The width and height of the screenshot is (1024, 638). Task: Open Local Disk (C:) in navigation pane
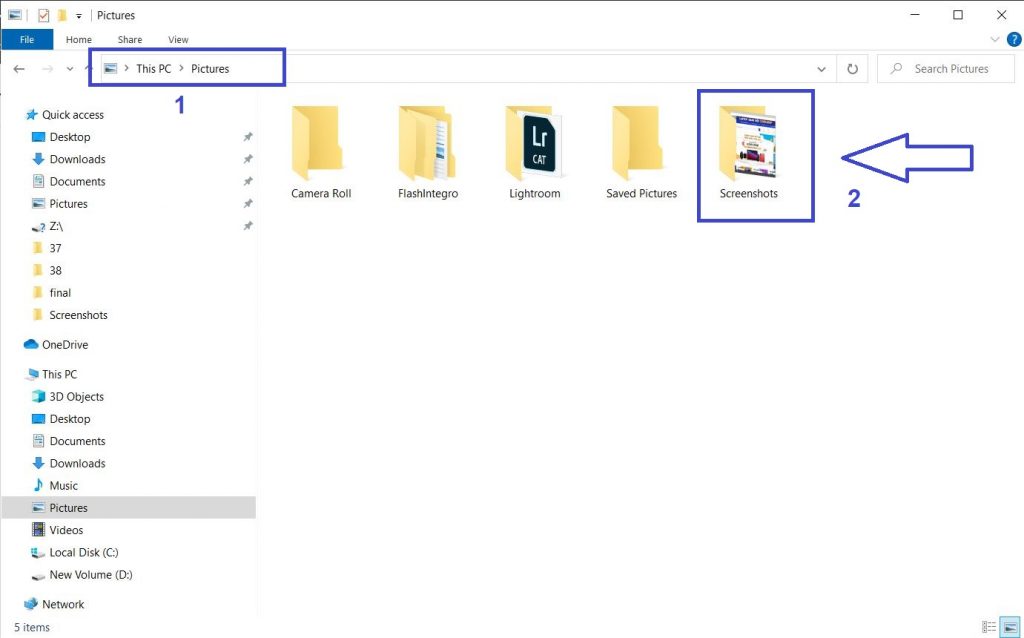(x=84, y=552)
